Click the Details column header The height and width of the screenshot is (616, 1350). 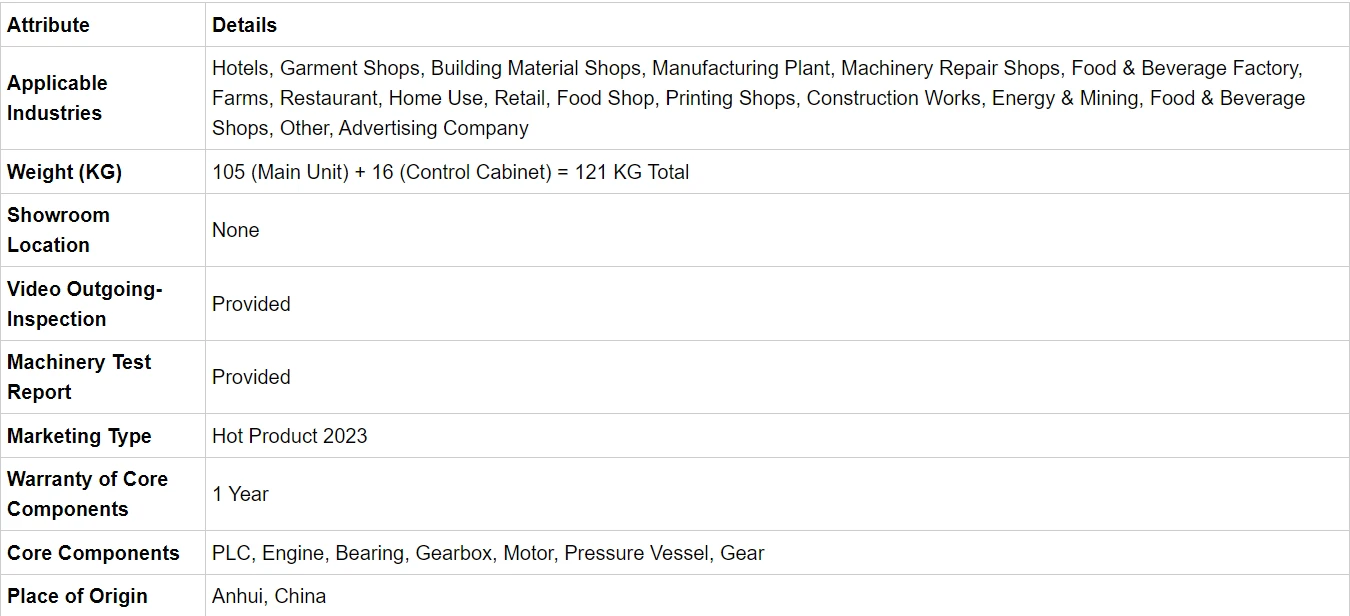pyautogui.click(x=244, y=25)
